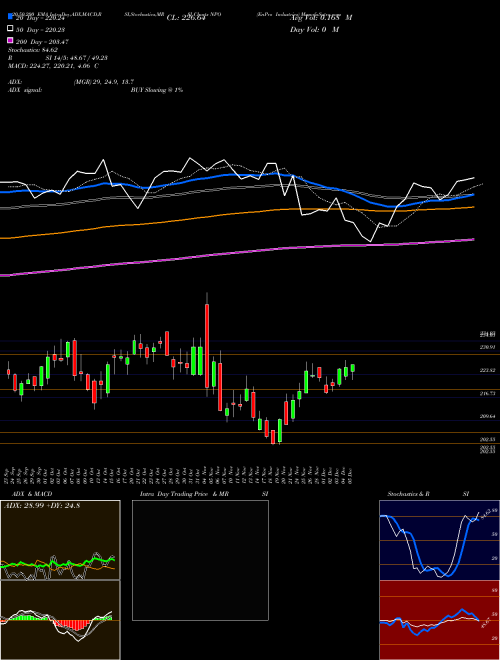The height and width of the screenshot is (660, 500).
Task: Click the 'SI 14/3: 48.67 / 49.23' value
Action: point(76,58)
